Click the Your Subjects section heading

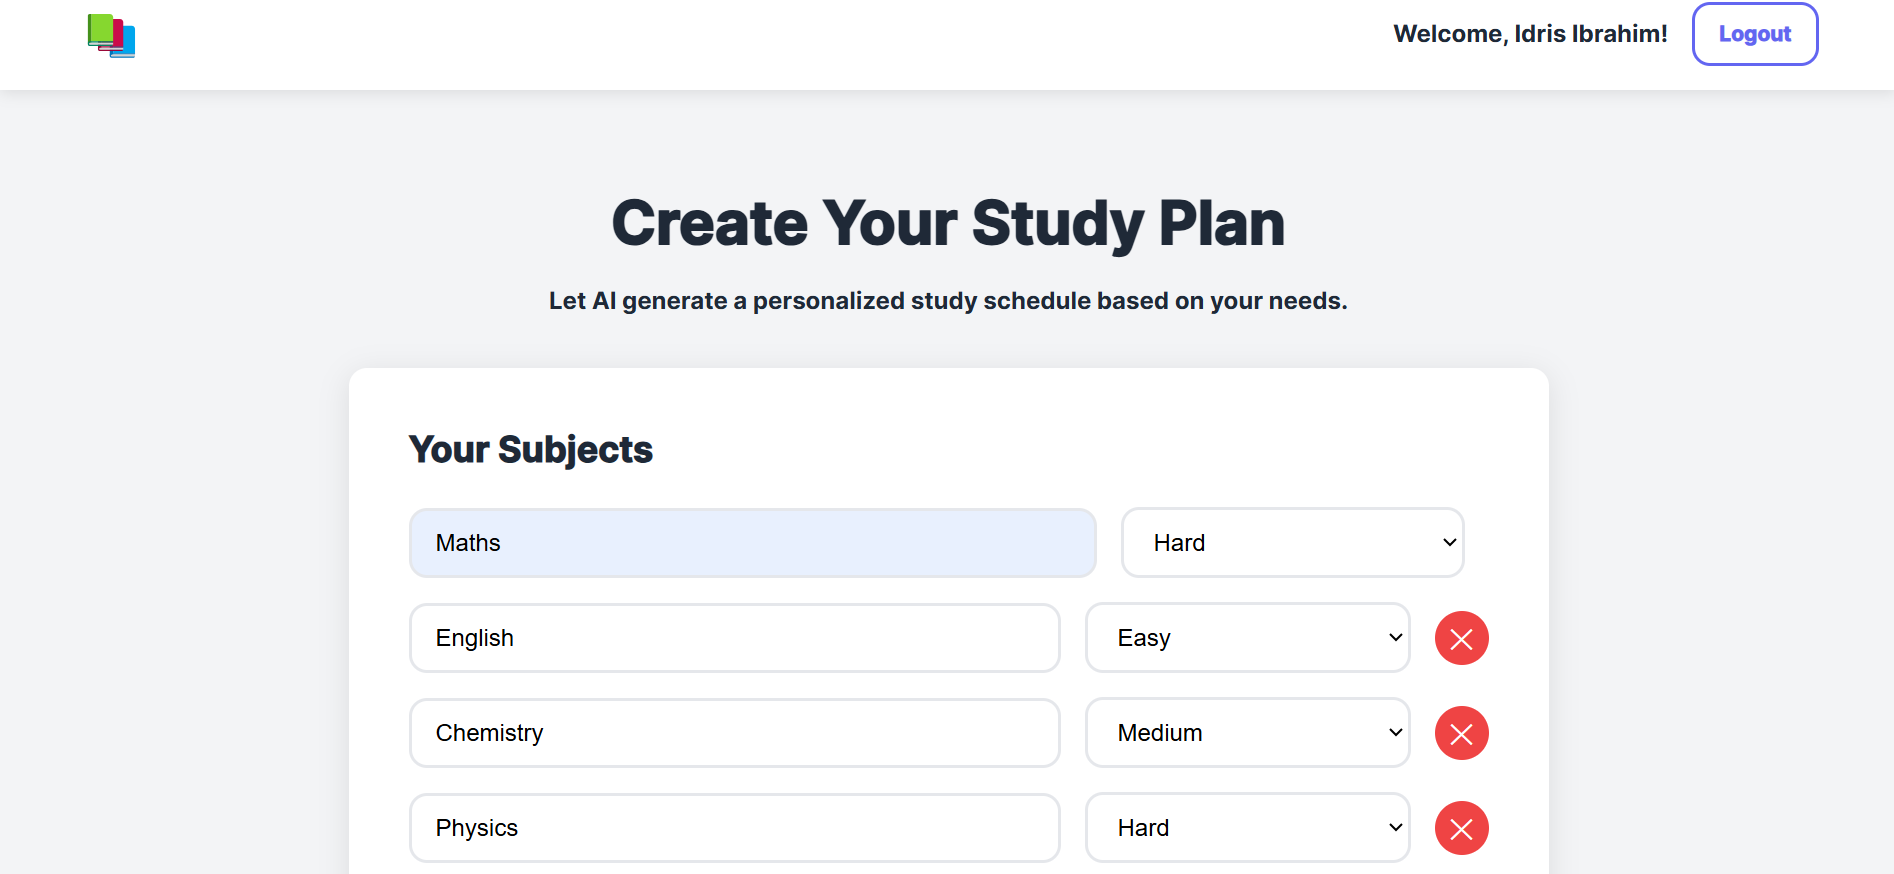pos(530,450)
